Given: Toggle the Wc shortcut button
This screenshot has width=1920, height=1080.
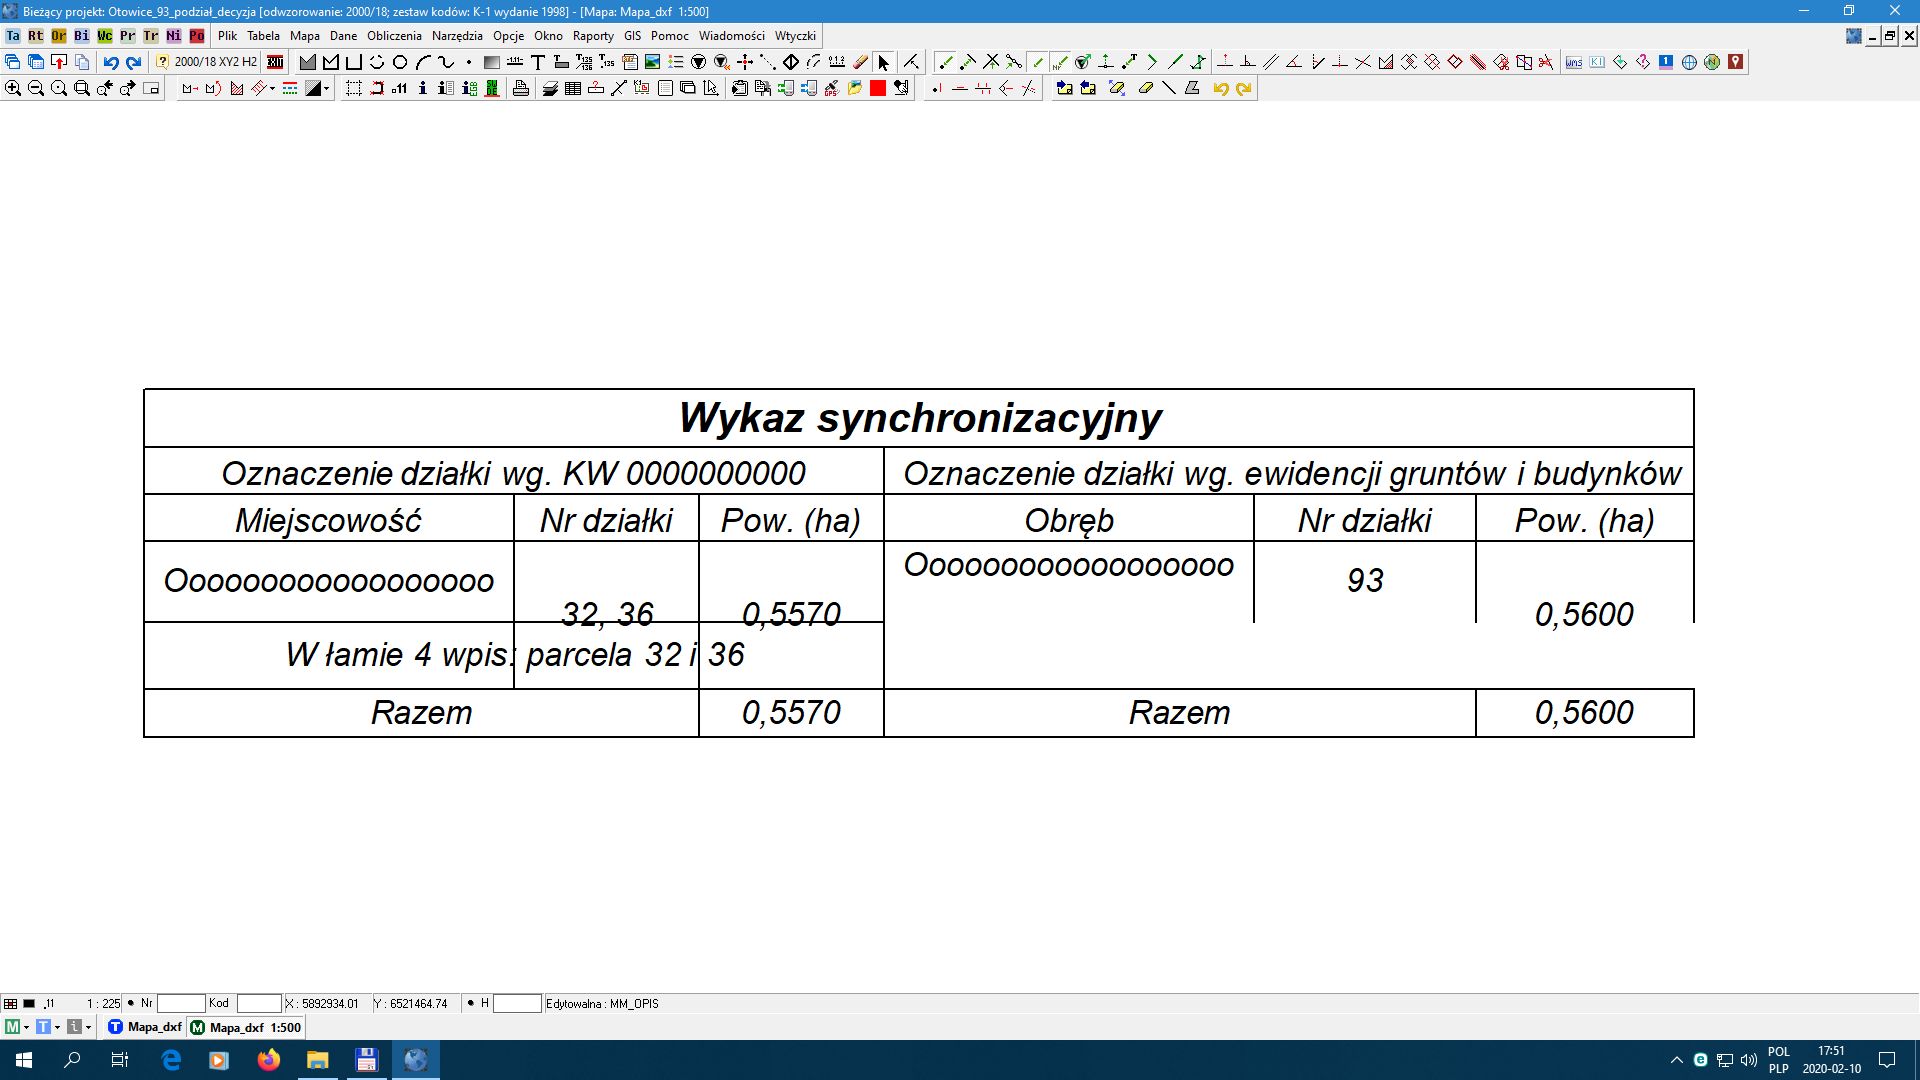Looking at the screenshot, I should (x=105, y=36).
